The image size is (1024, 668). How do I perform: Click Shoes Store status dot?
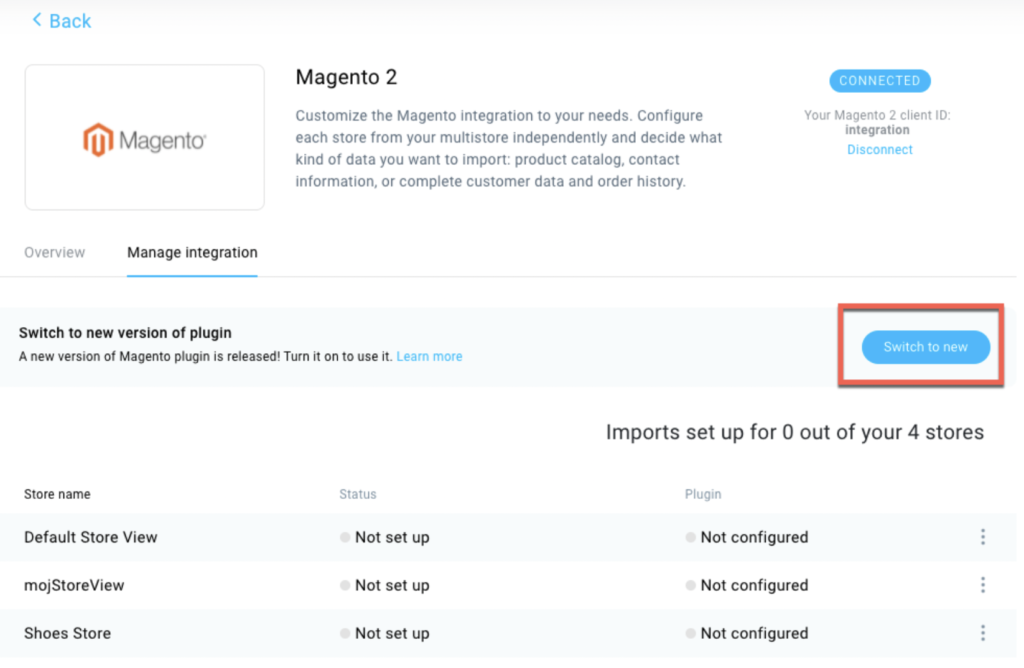pos(345,633)
